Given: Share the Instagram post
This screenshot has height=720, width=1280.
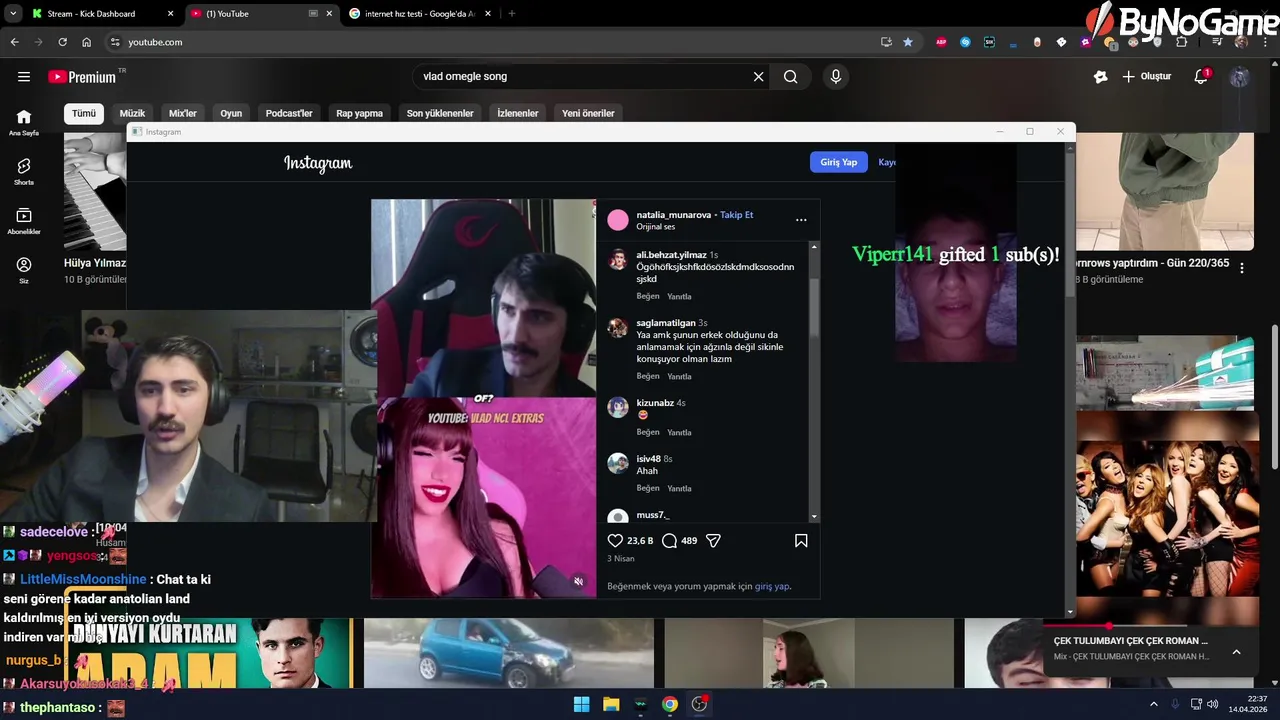Looking at the screenshot, I should pos(713,540).
